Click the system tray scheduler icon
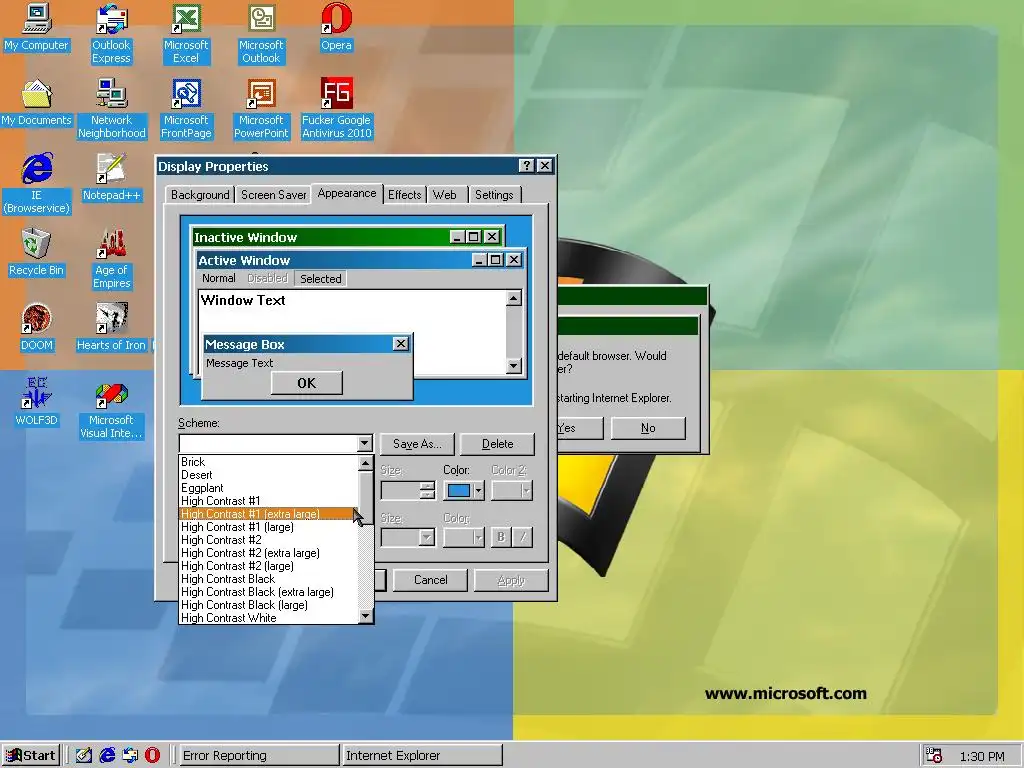The height and width of the screenshot is (768, 1024). click(x=934, y=756)
